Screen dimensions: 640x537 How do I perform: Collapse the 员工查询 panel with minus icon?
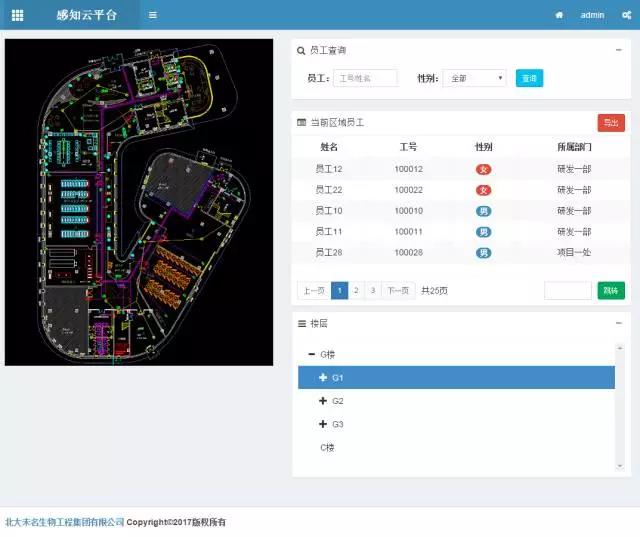click(x=618, y=50)
